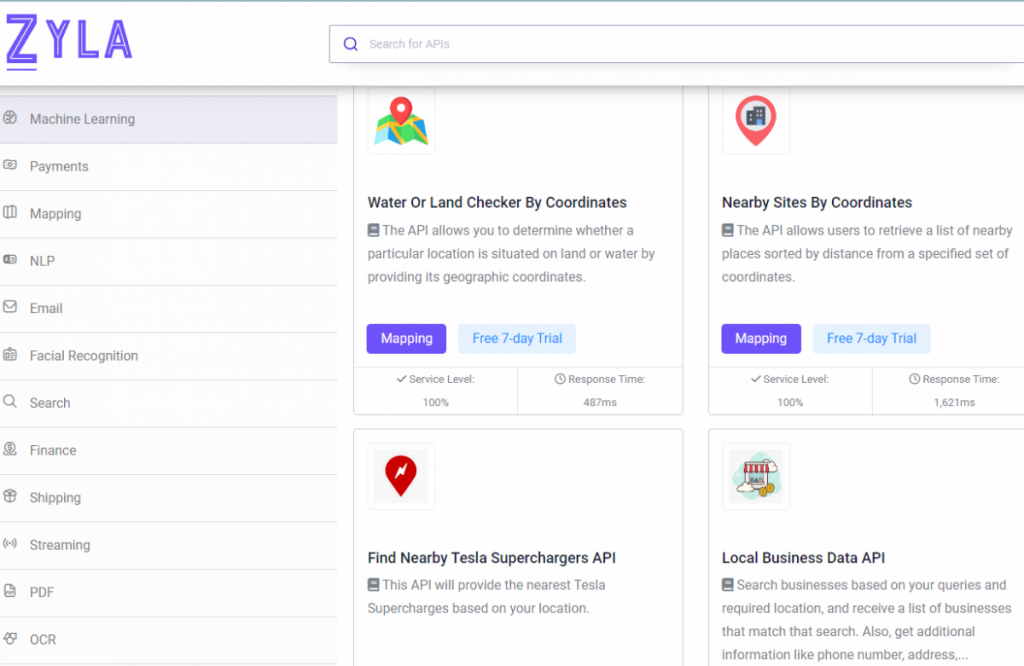This screenshot has height=666, width=1024.
Task: Select the OCR category
Action: tap(168, 640)
